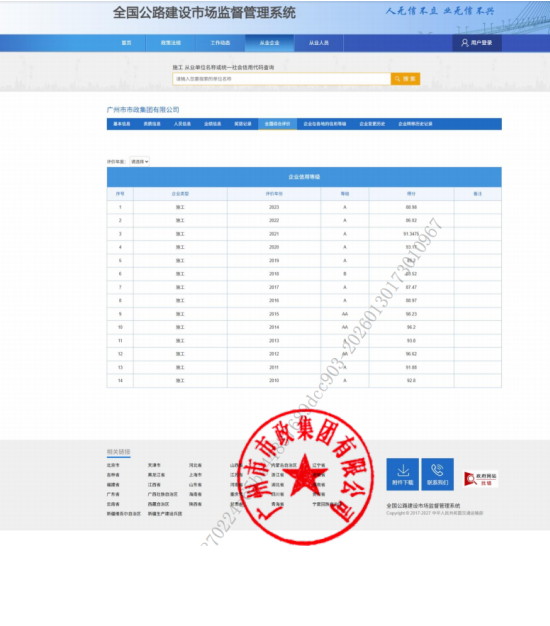This screenshot has width=550, height=626.
Task: Click the orange 搜索 magnifier search button
Action: [x=405, y=79]
